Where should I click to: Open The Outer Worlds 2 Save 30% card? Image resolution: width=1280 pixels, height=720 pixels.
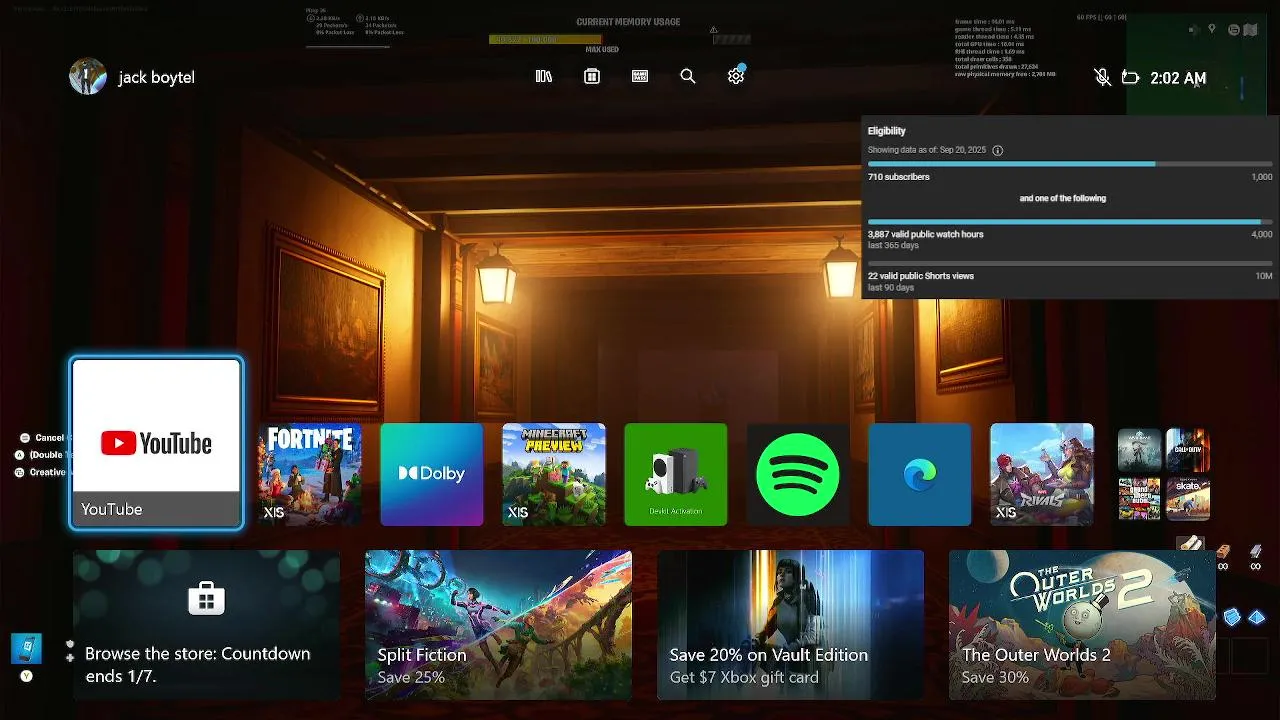(x=1082, y=625)
